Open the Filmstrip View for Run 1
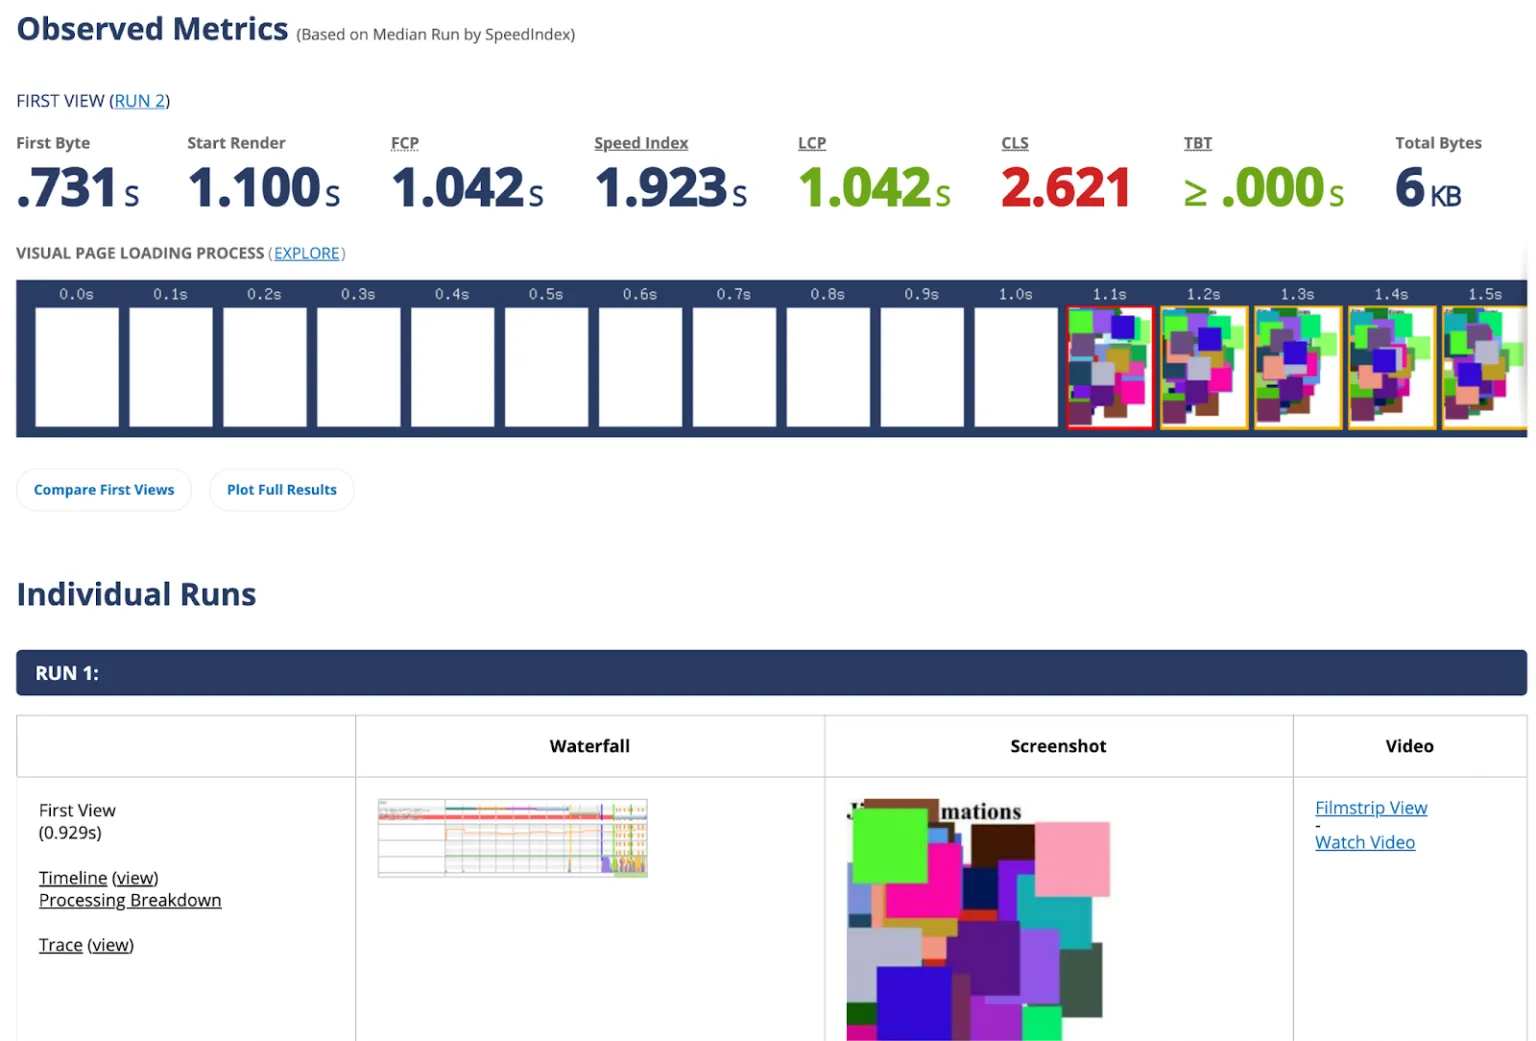Image resolution: width=1536 pixels, height=1041 pixels. click(1370, 807)
